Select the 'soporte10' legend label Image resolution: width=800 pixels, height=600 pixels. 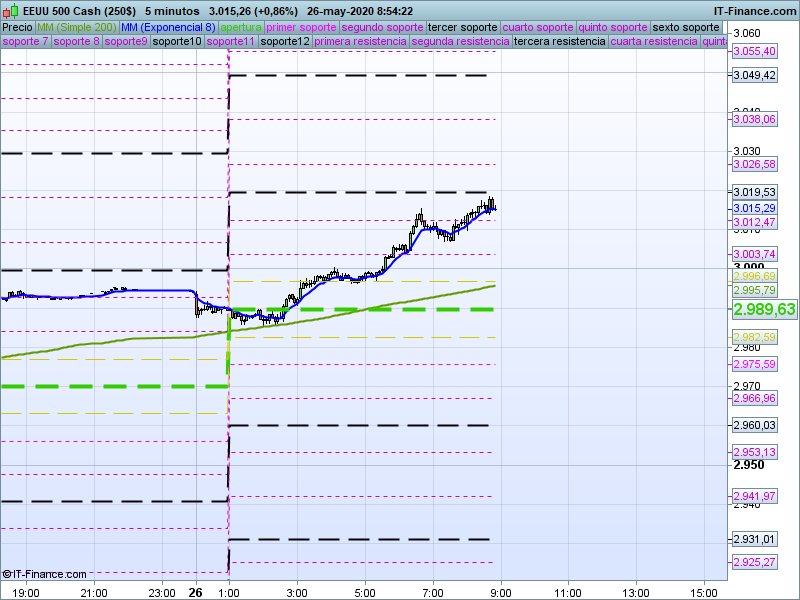pos(176,42)
